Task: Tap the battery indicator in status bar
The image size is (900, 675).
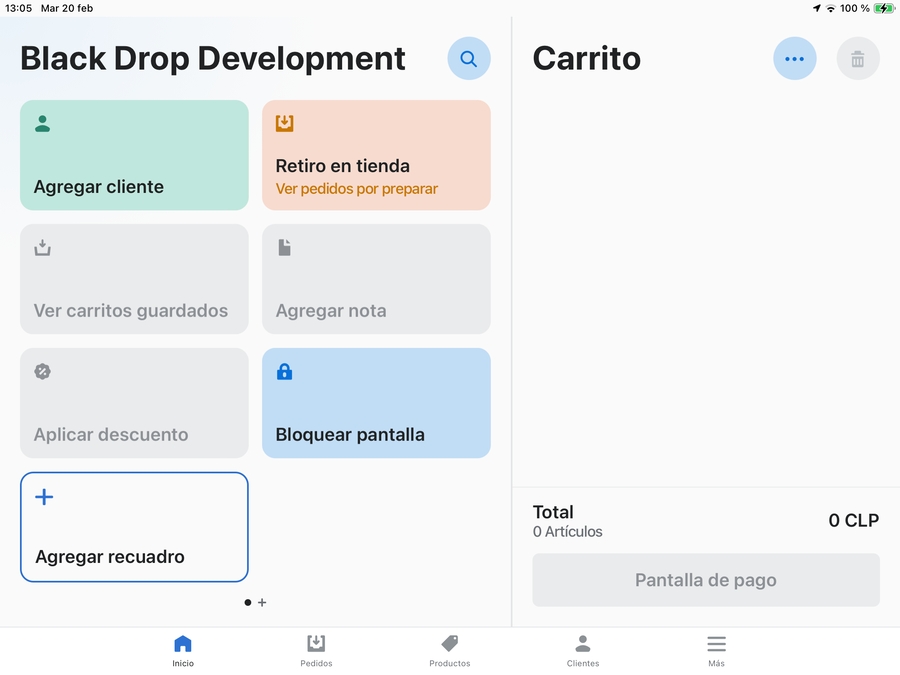Action: tap(884, 8)
